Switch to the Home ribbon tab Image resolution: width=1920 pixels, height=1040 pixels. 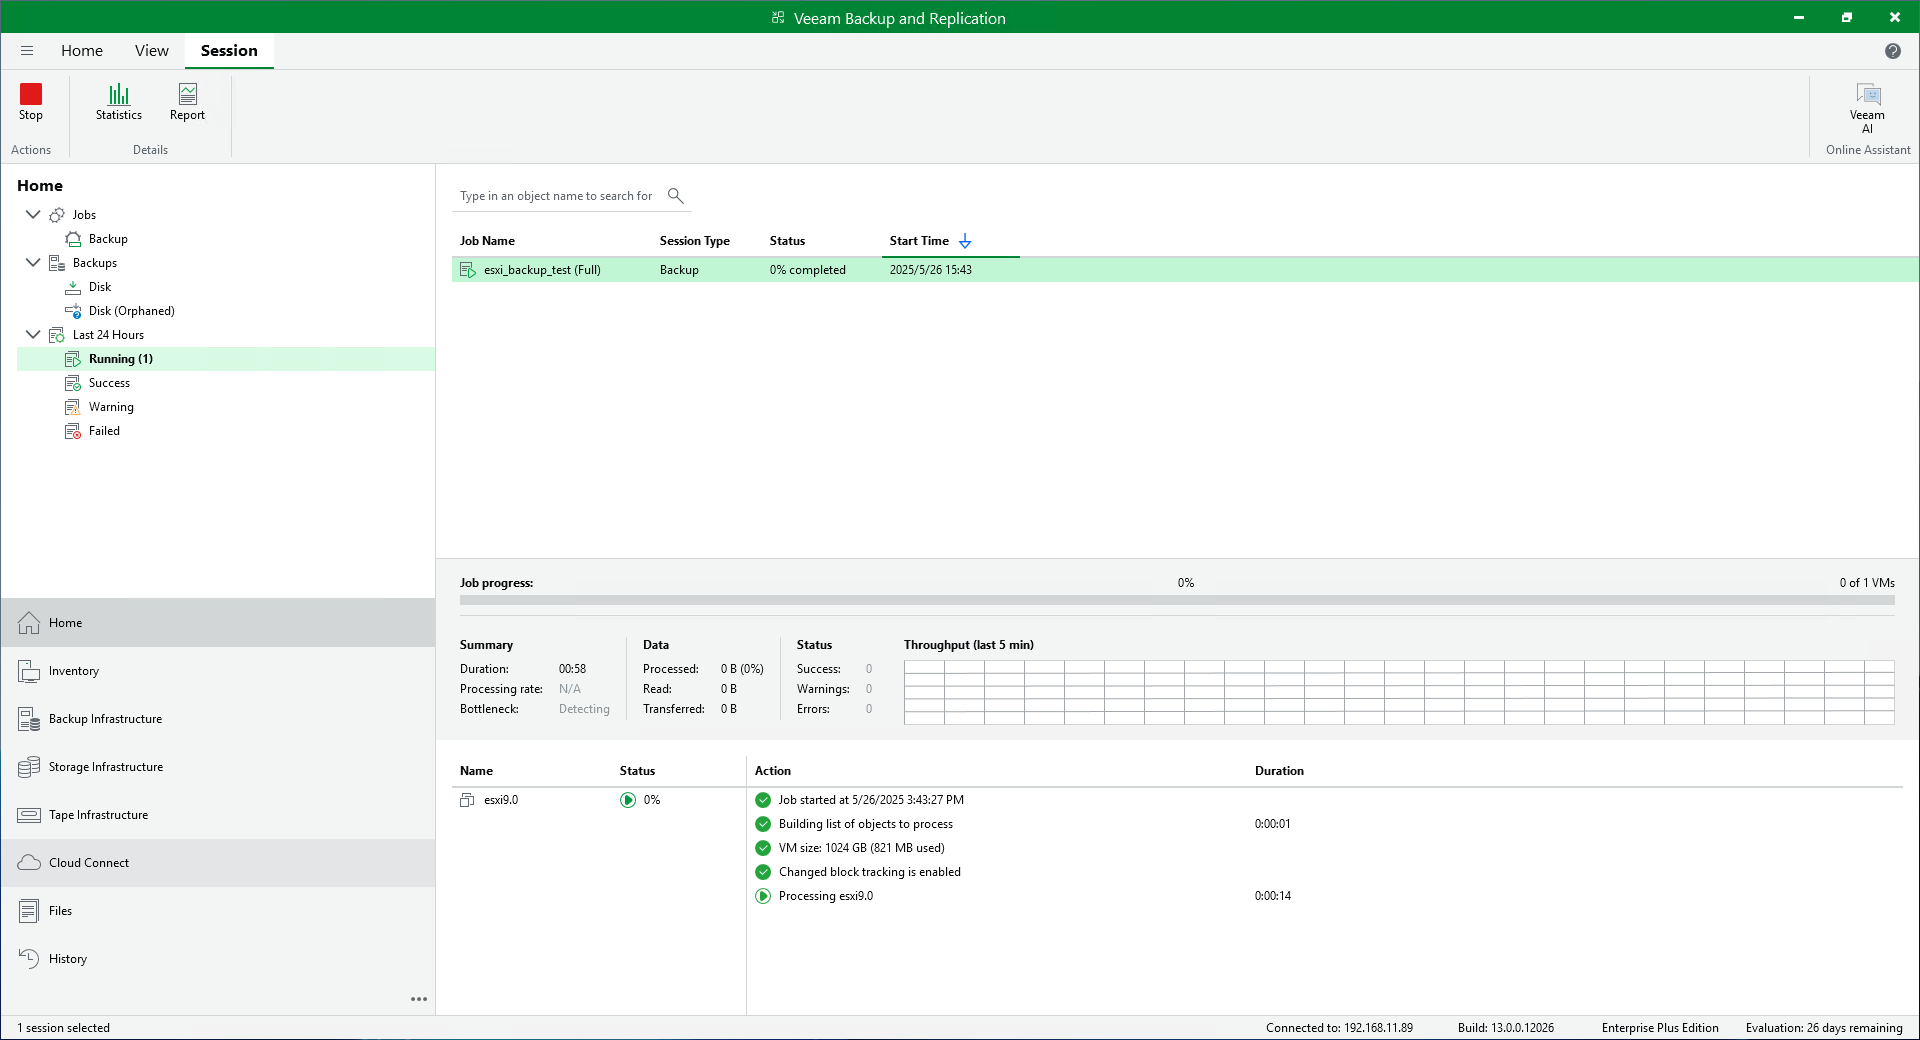(82, 51)
